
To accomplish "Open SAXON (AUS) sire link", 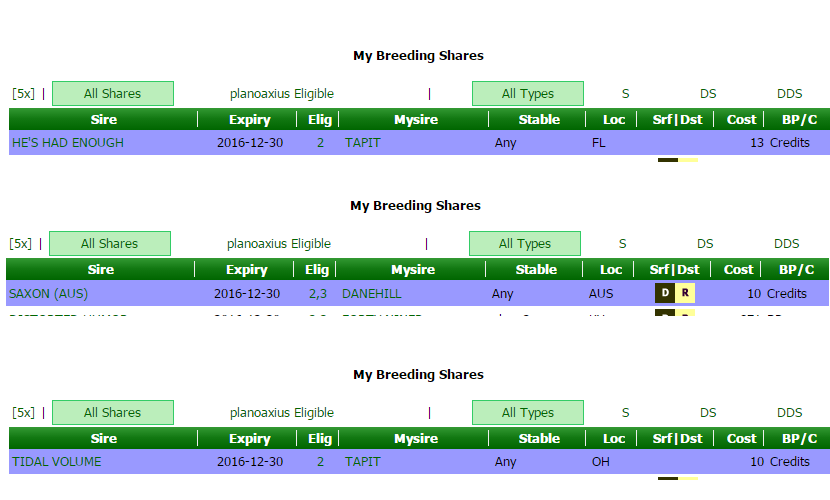I will pyautogui.click(x=48, y=294).
